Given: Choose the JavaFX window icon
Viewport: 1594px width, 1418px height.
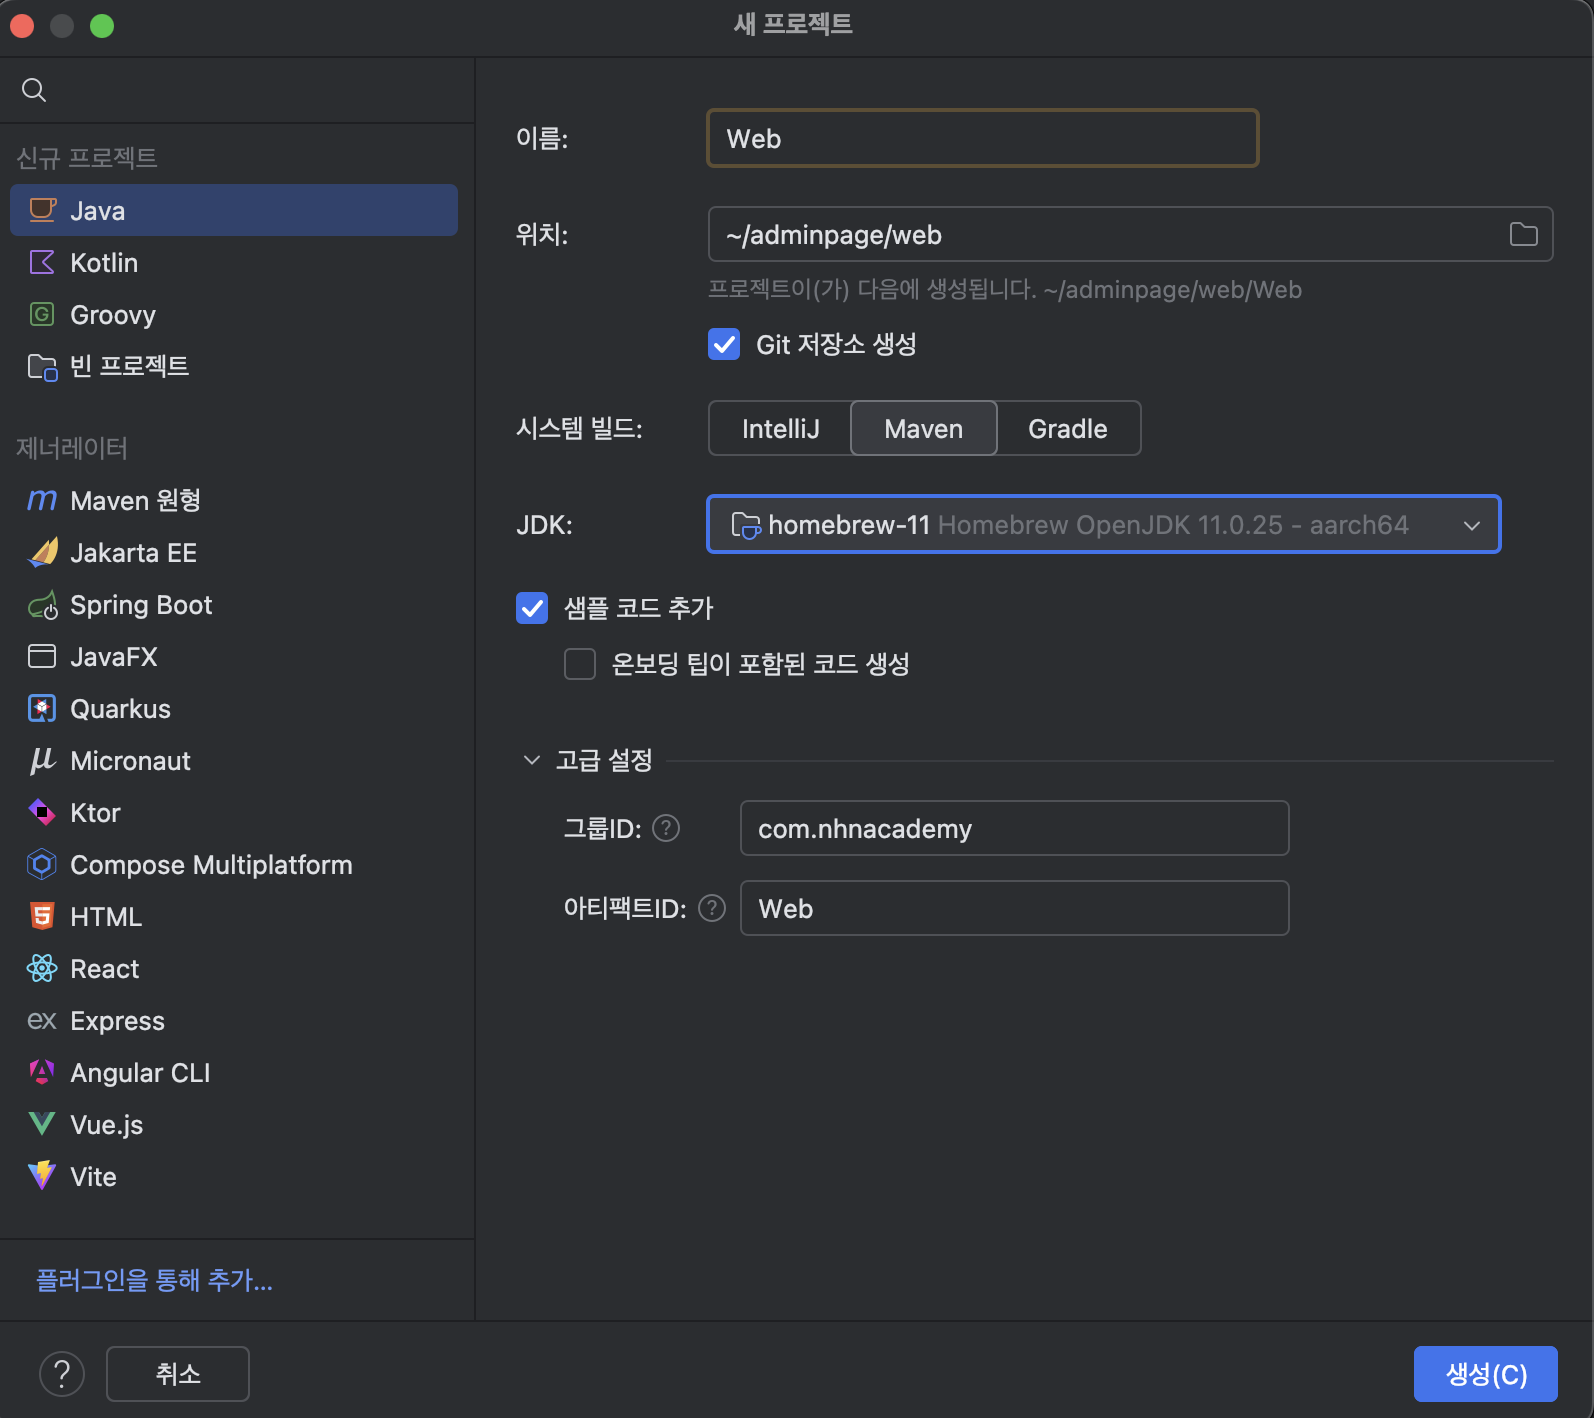Looking at the screenshot, I should (42, 656).
